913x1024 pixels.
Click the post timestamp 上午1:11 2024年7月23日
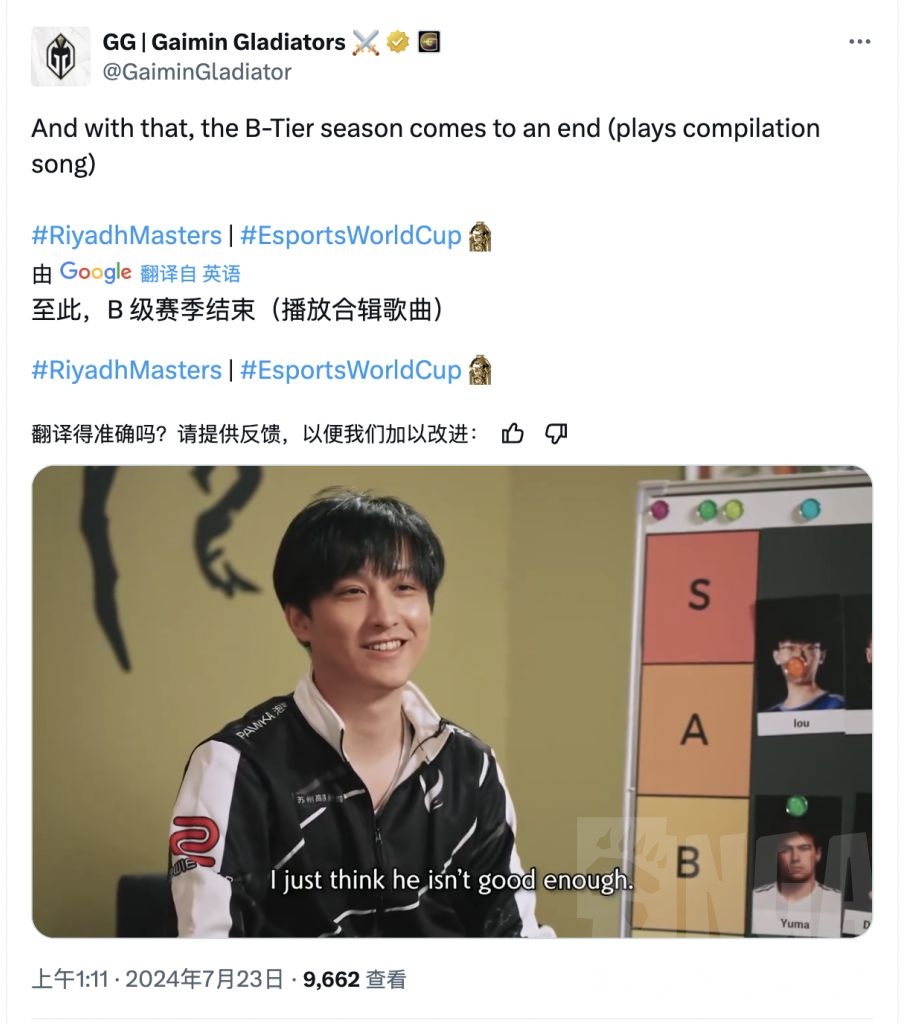(157, 979)
